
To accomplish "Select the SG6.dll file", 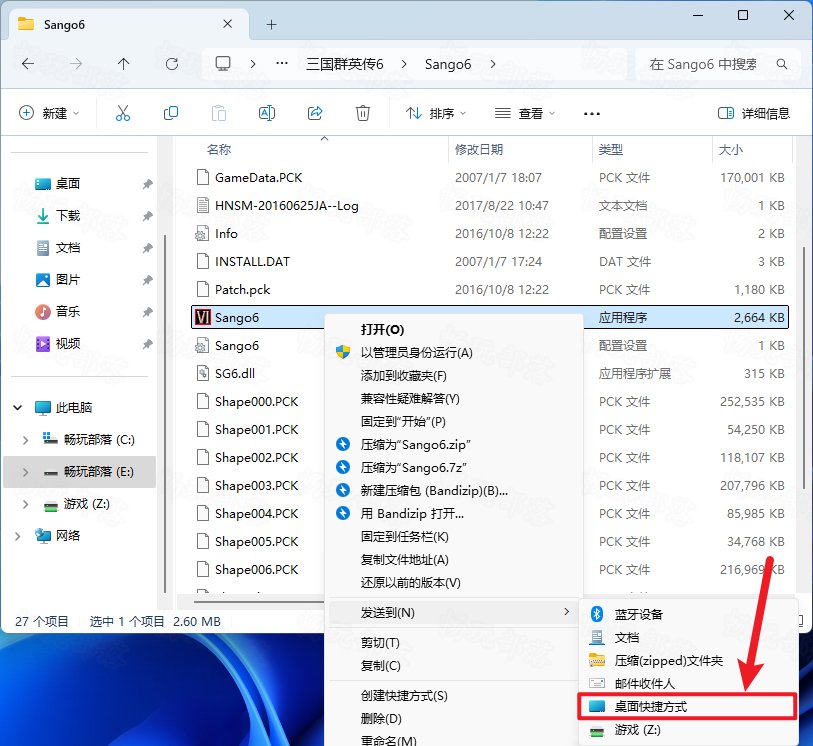I will coord(258,373).
